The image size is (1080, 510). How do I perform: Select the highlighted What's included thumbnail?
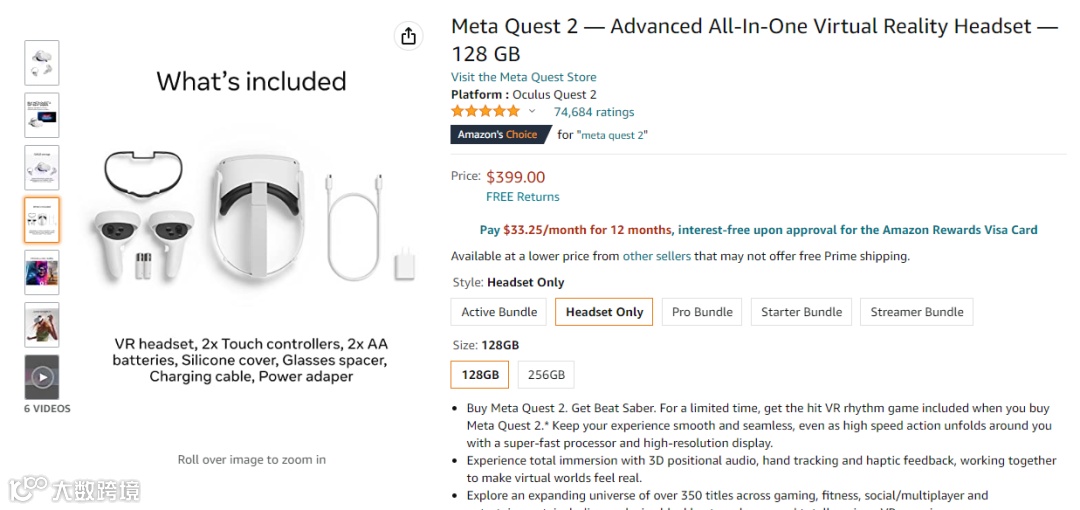pos(42,220)
